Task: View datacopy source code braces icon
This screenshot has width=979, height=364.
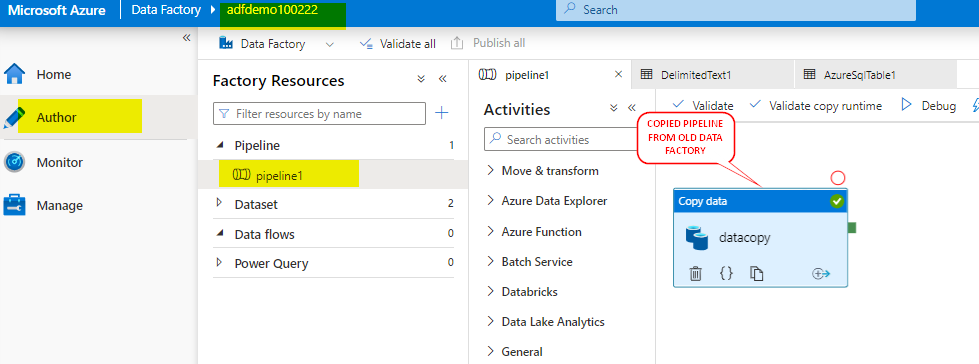Action: pos(726,273)
